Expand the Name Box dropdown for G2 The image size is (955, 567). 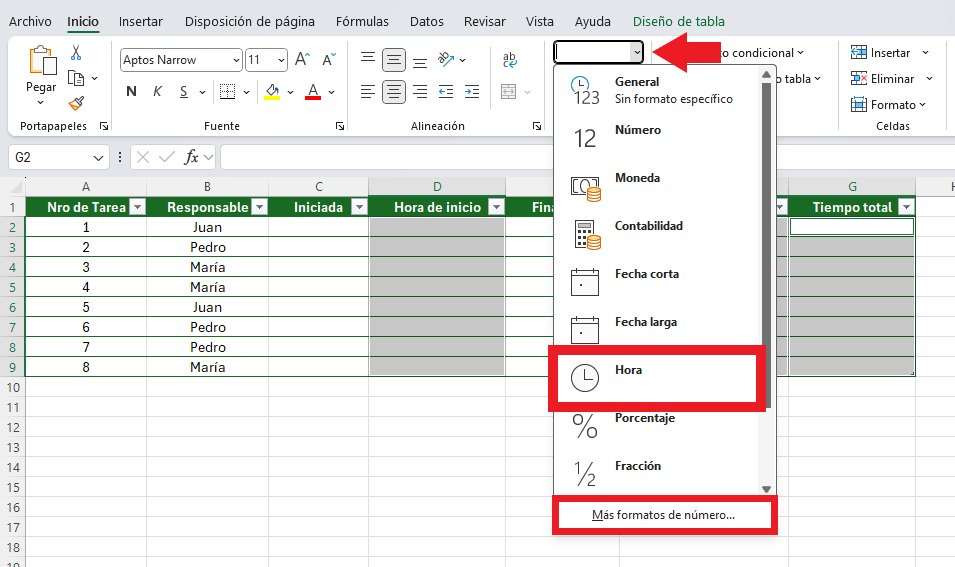(98, 158)
